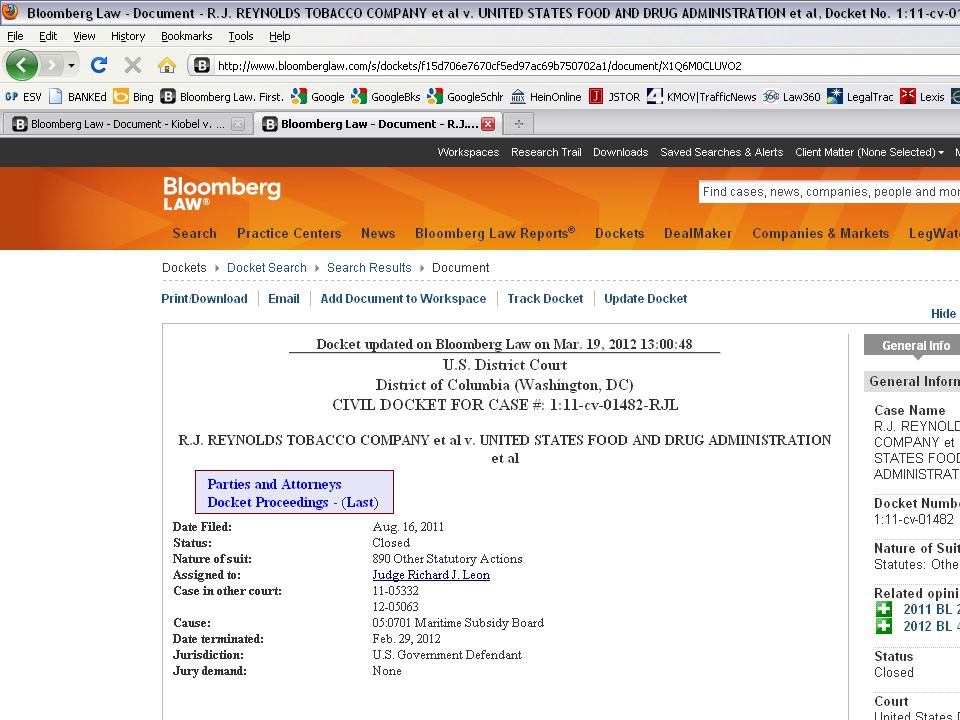Jump to Parties and Attorneys
The image size is (960, 720).
coord(274,484)
